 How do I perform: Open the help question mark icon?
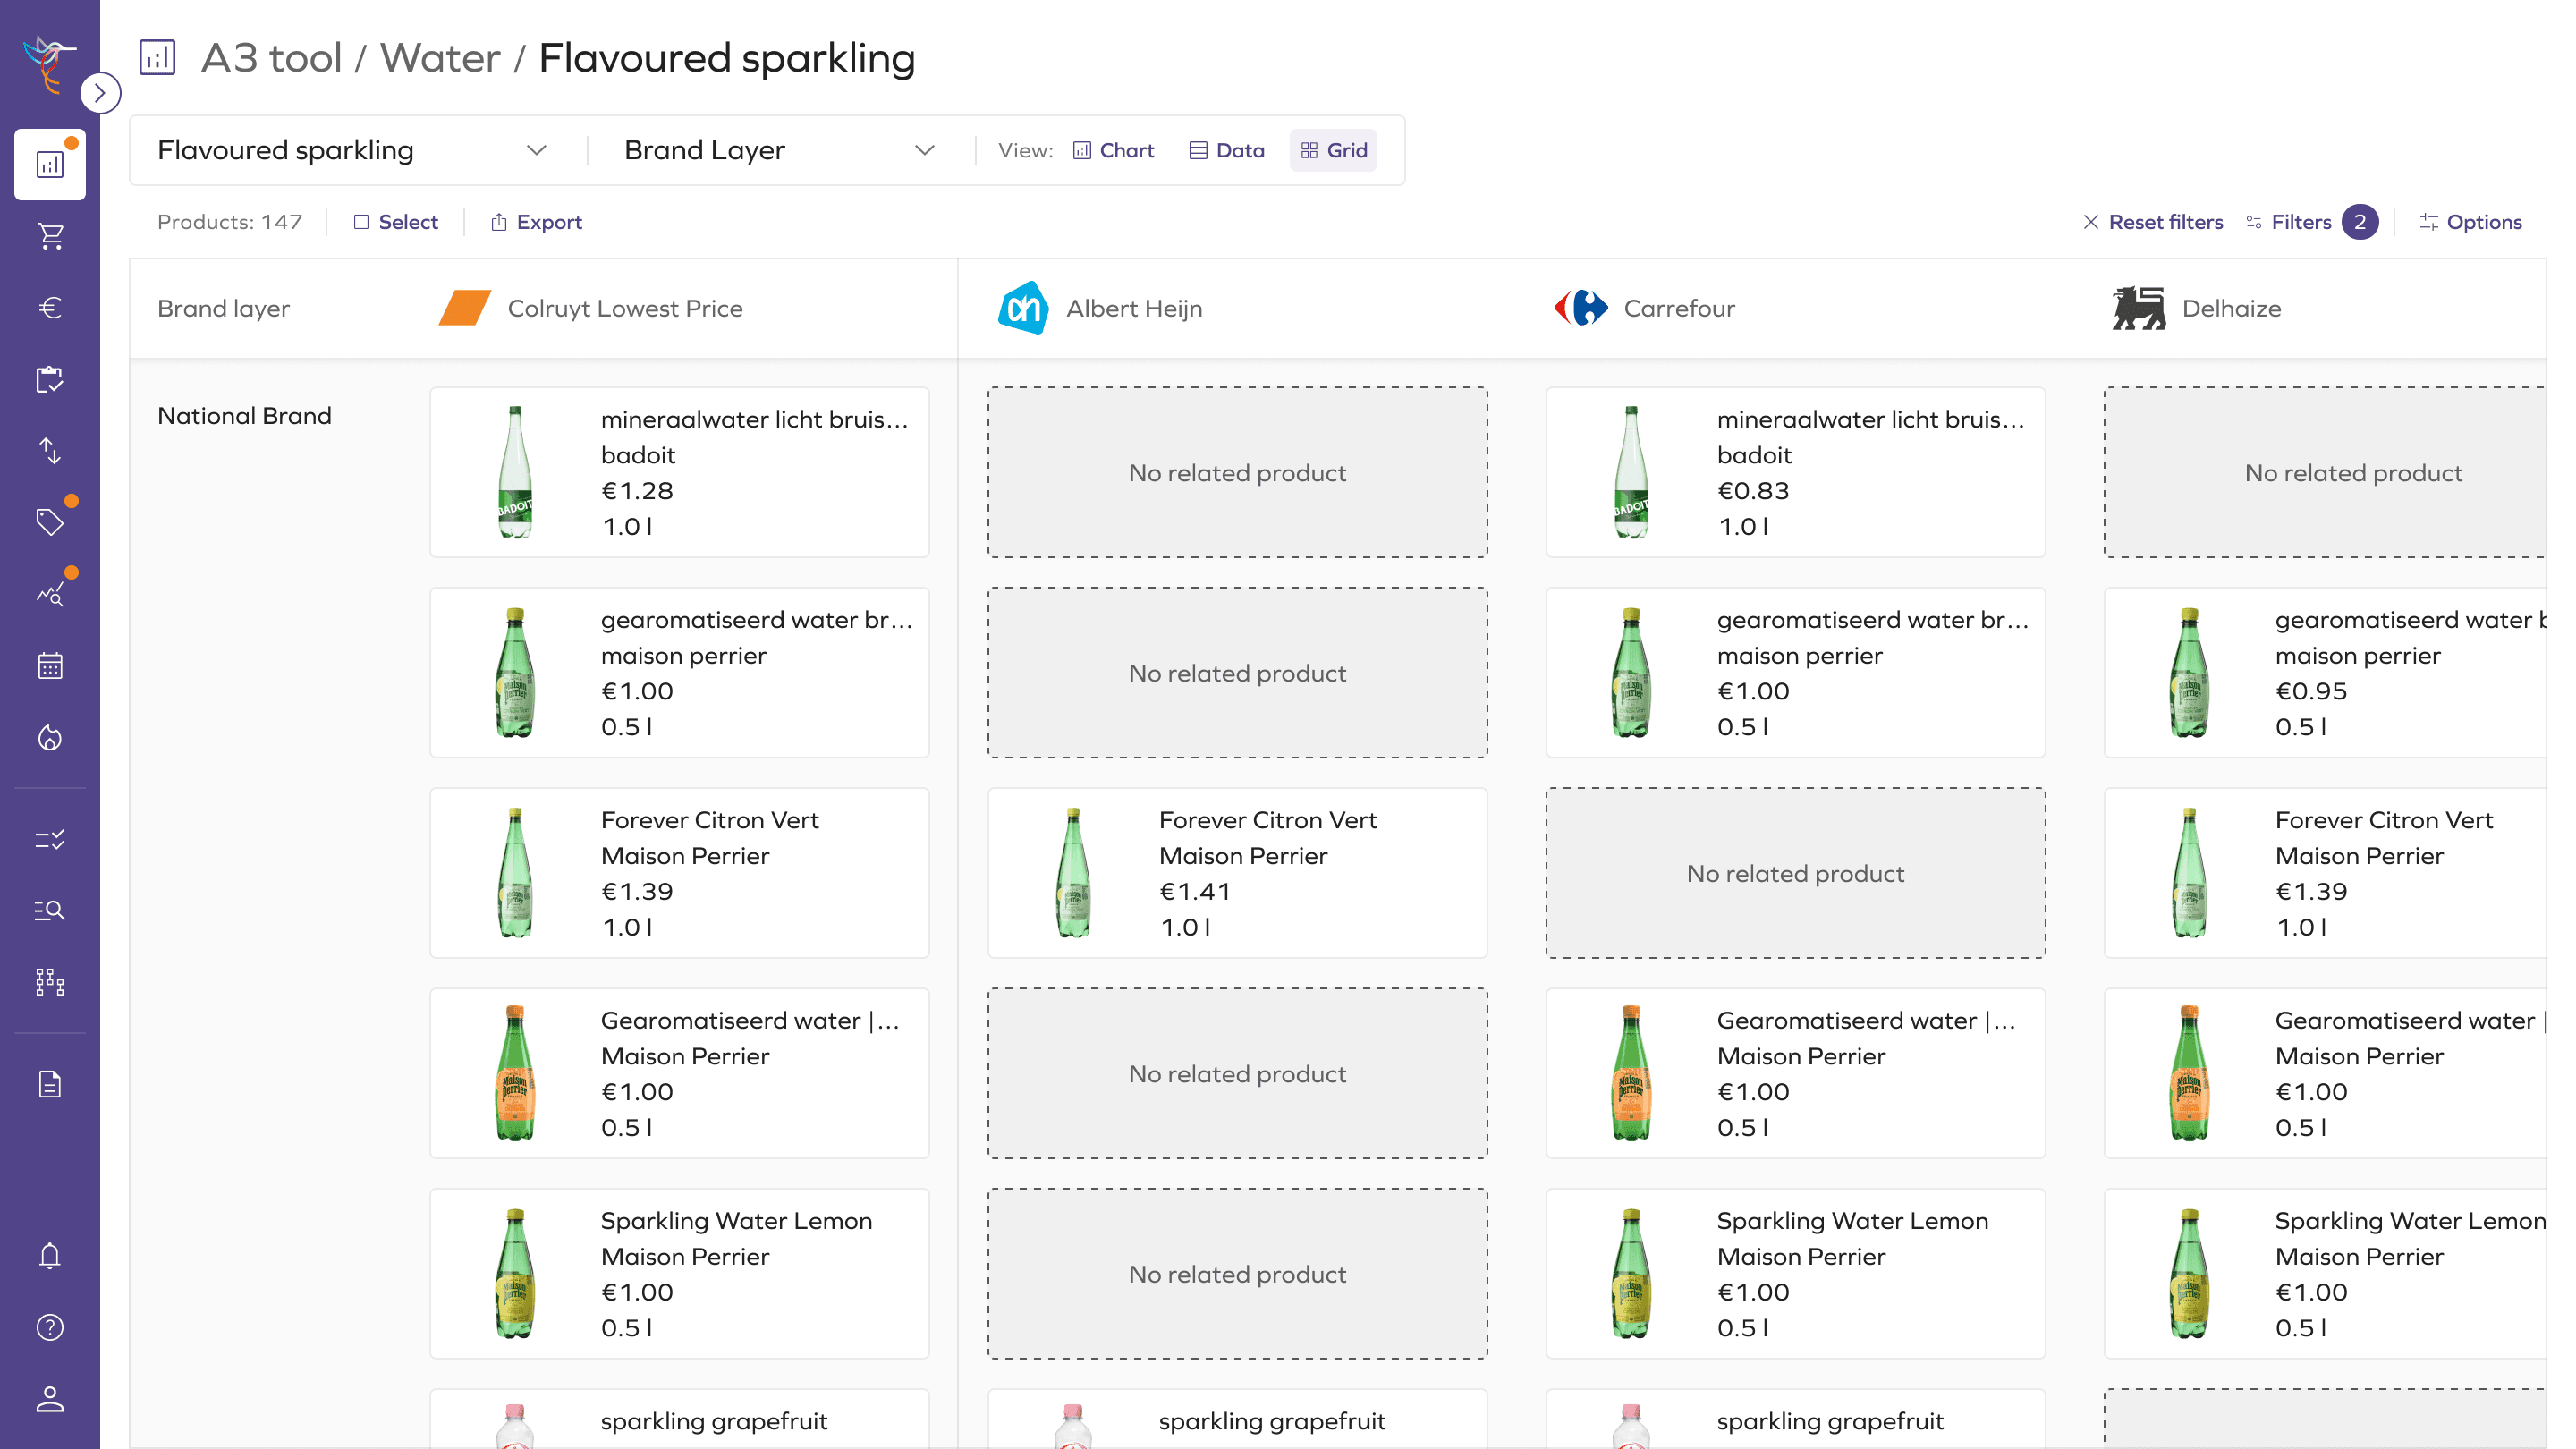pos(50,1327)
